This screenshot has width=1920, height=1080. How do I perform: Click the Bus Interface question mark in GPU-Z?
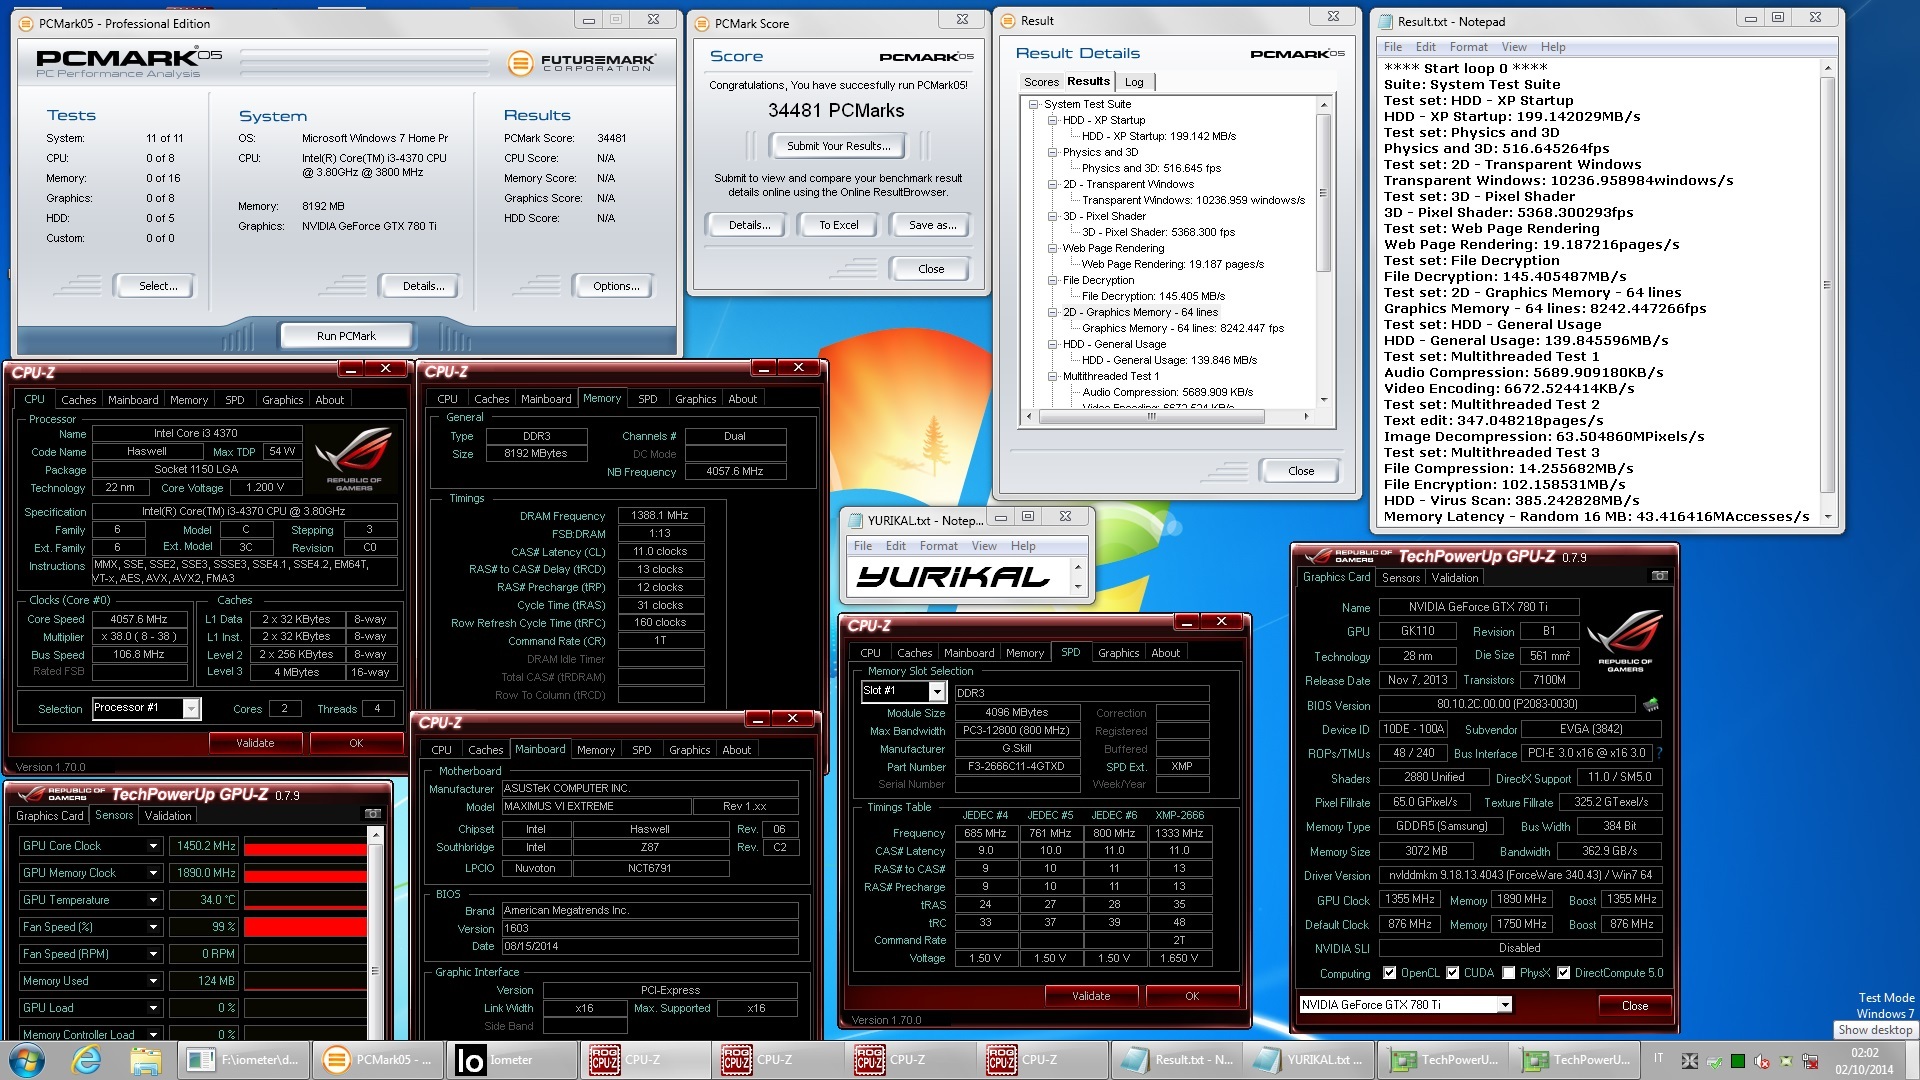pyautogui.click(x=1659, y=753)
